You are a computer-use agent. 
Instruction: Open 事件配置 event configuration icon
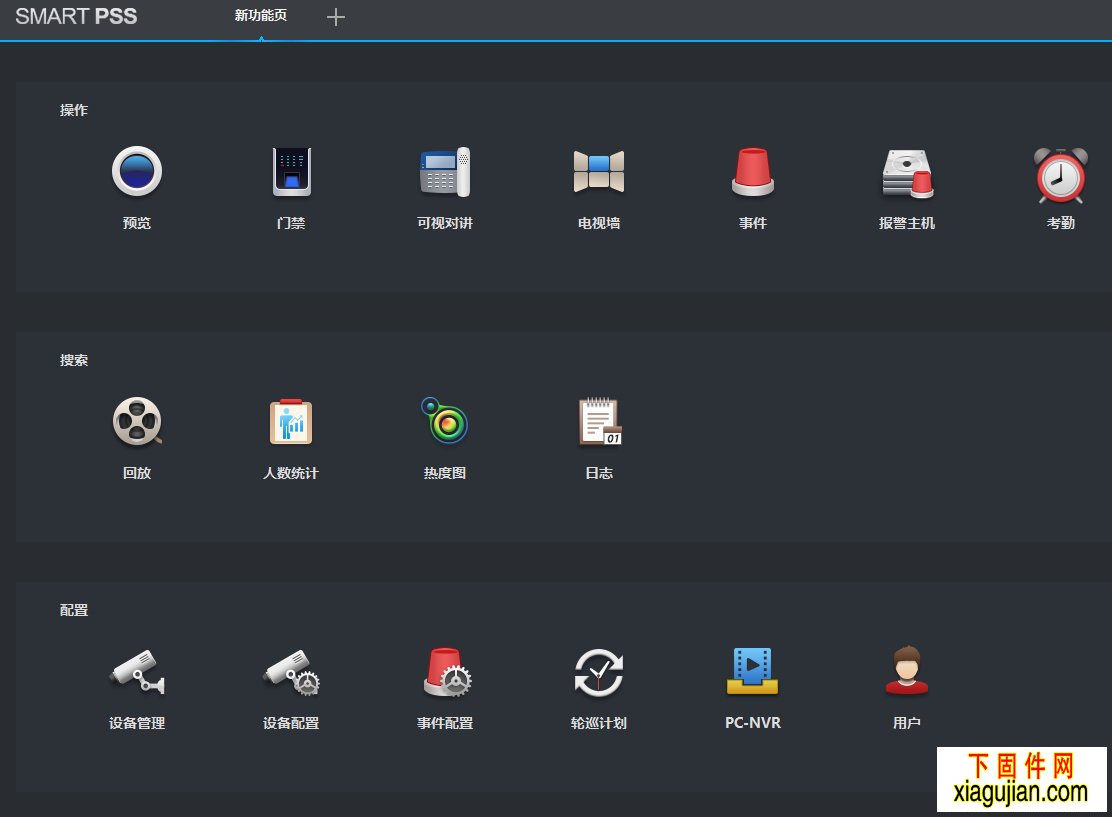tap(446, 672)
